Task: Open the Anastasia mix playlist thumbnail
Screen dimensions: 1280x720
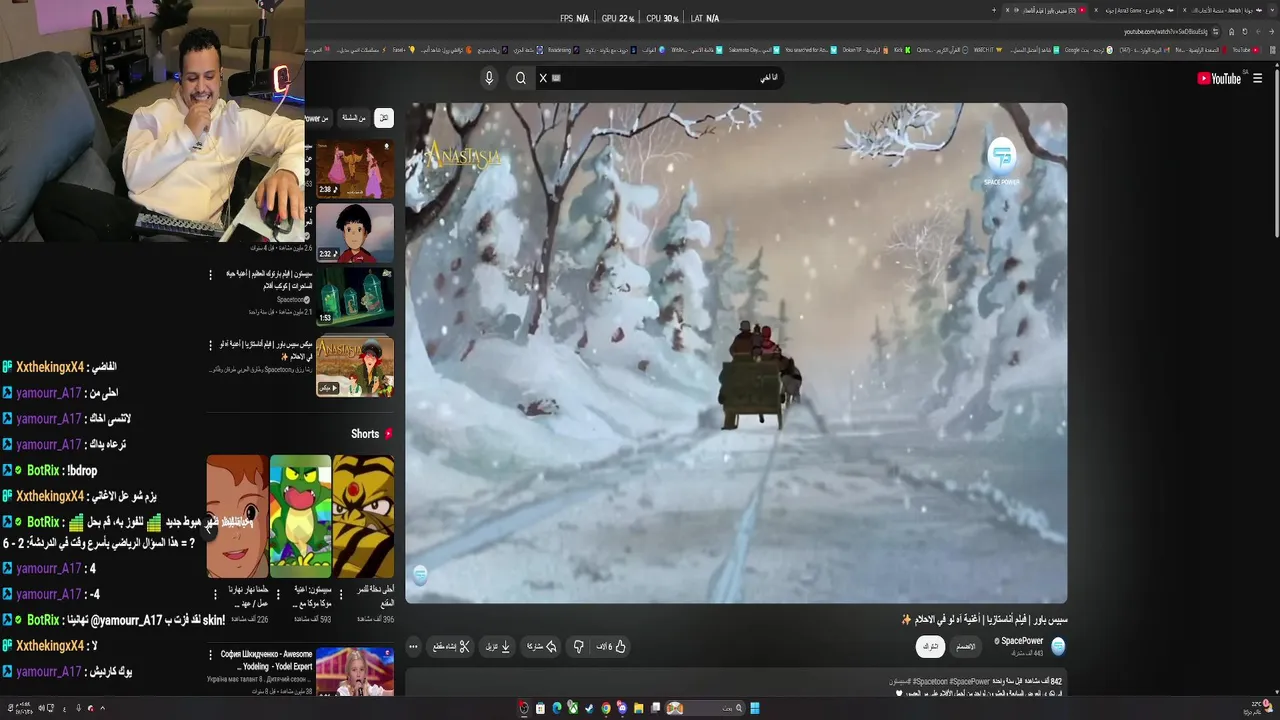Action: [x=355, y=366]
